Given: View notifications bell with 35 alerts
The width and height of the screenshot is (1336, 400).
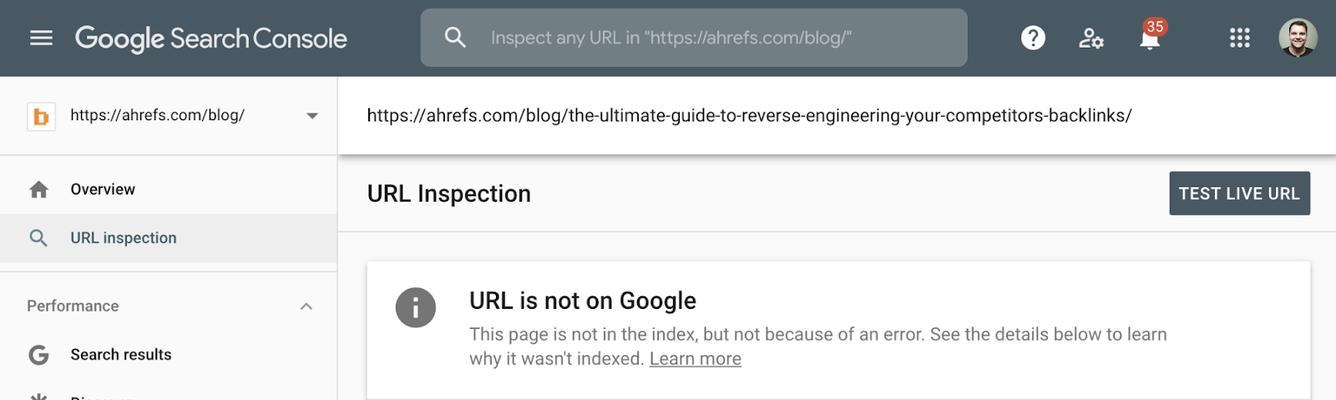Looking at the screenshot, I should point(1150,36).
